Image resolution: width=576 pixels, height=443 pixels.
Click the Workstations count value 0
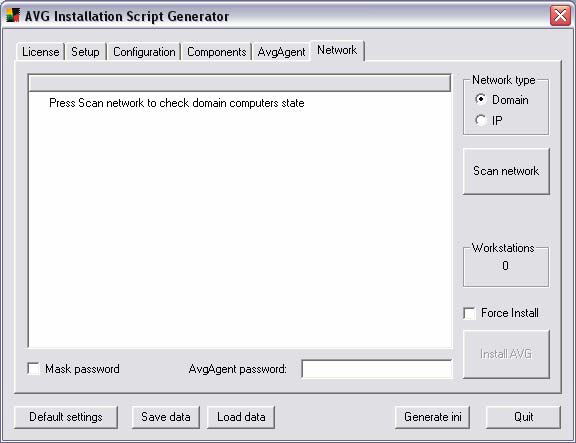point(505,265)
